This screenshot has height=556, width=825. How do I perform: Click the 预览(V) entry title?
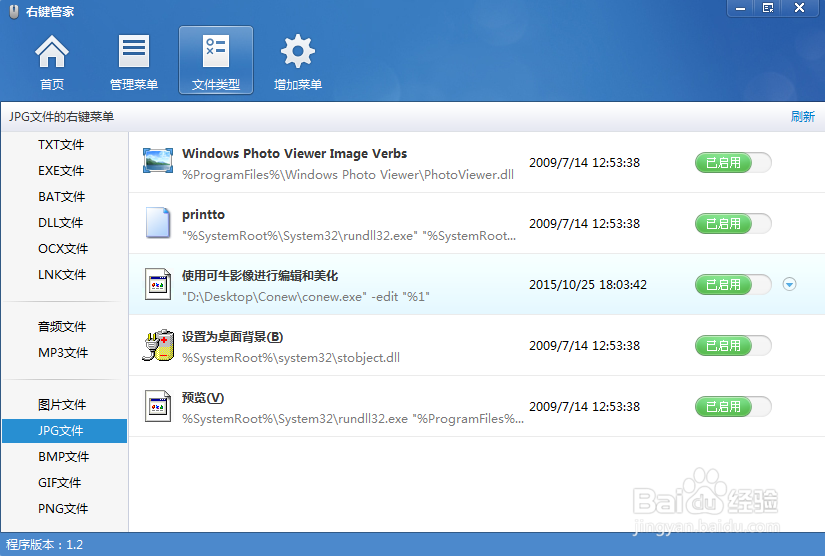click(x=203, y=398)
